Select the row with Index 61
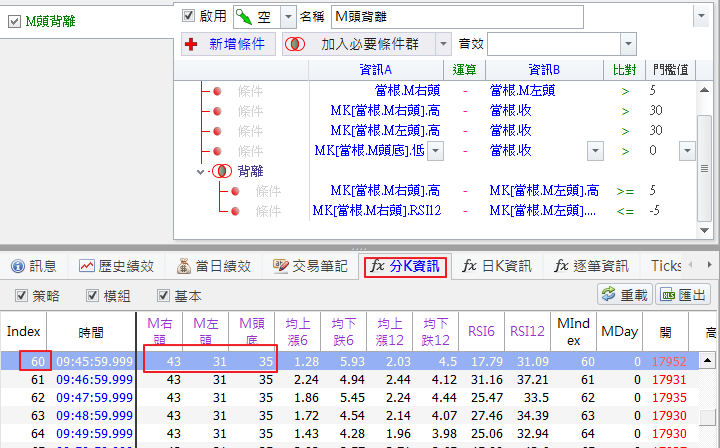 tap(349, 380)
